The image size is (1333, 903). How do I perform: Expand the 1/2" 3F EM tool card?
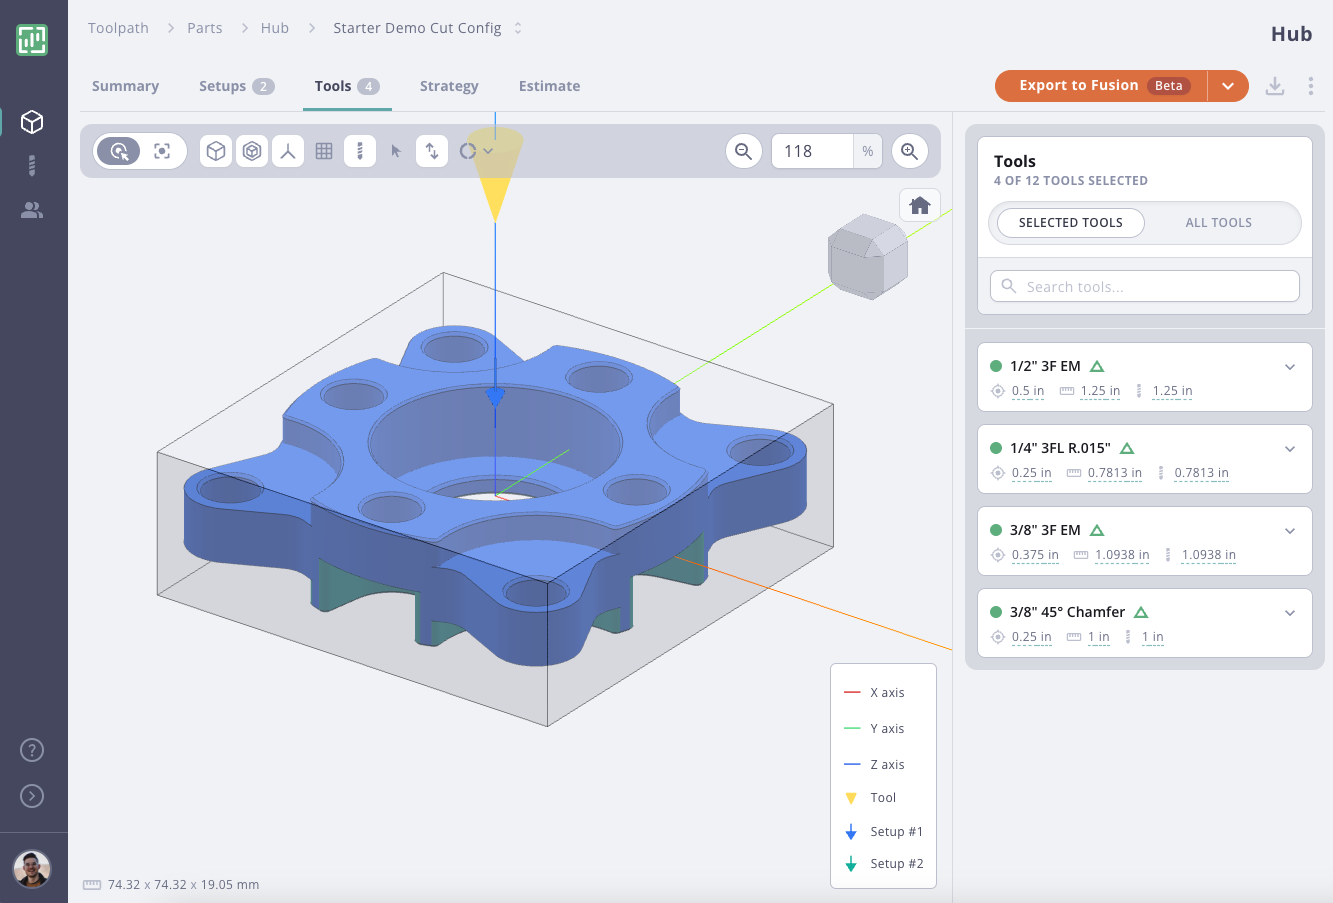point(1290,366)
